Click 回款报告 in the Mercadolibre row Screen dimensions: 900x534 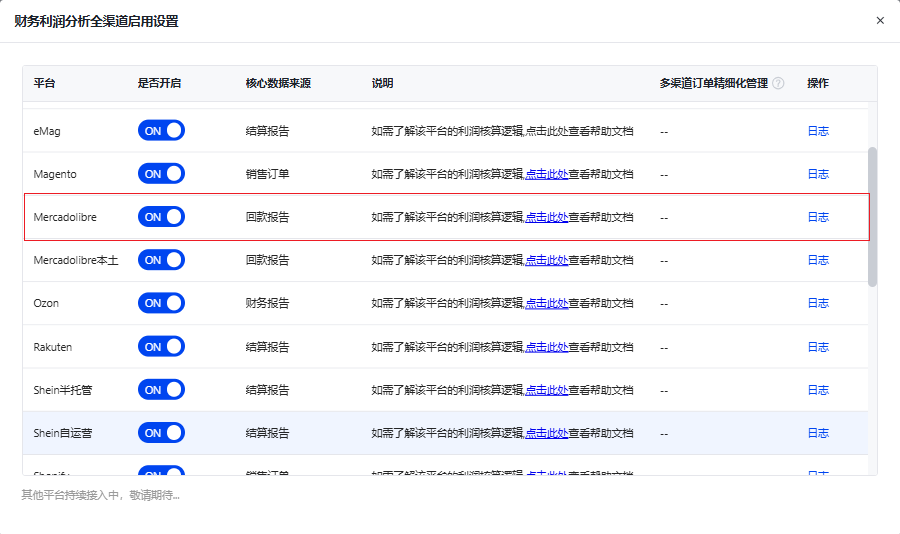267,217
